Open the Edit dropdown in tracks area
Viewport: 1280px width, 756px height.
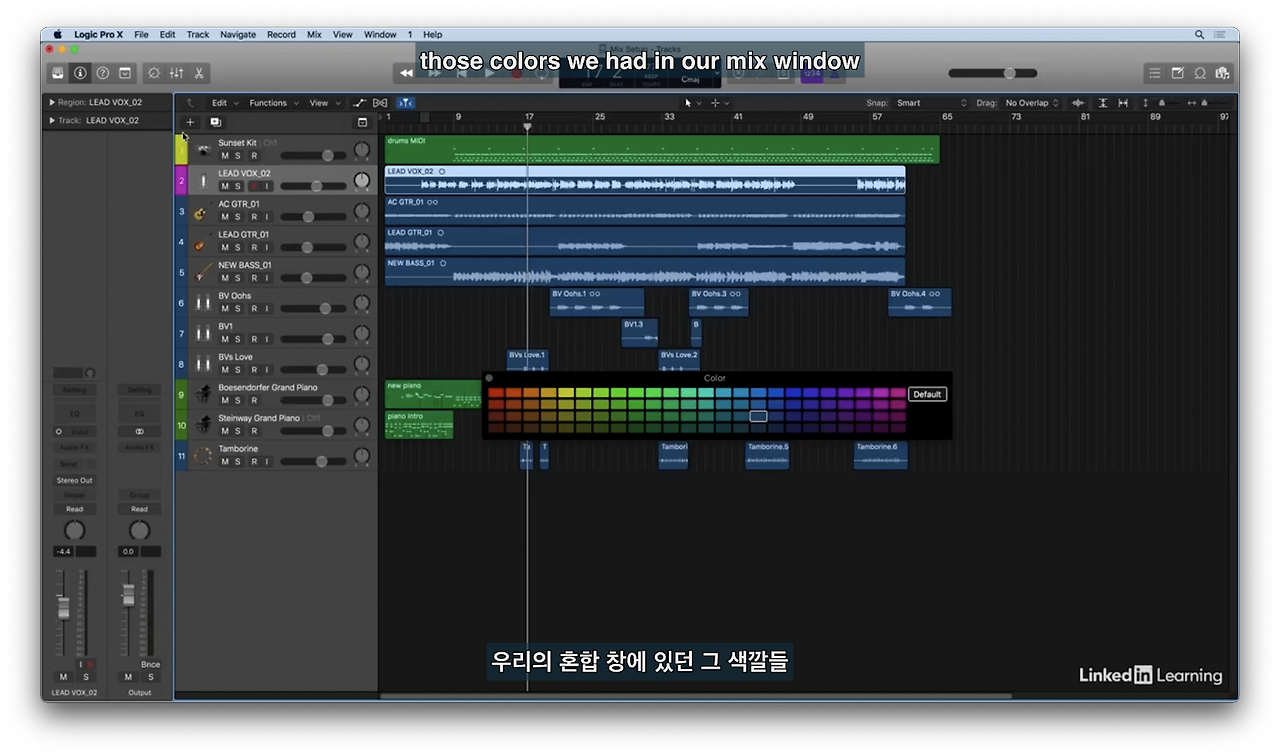click(x=224, y=103)
